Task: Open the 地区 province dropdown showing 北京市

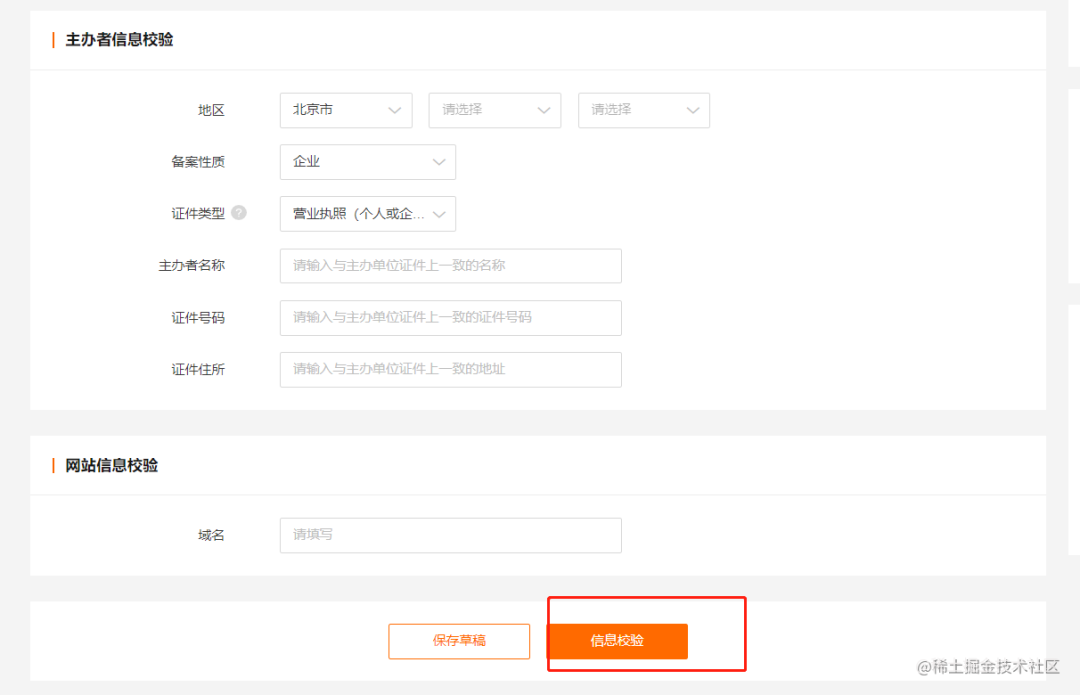Action: (x=340, y=110)
